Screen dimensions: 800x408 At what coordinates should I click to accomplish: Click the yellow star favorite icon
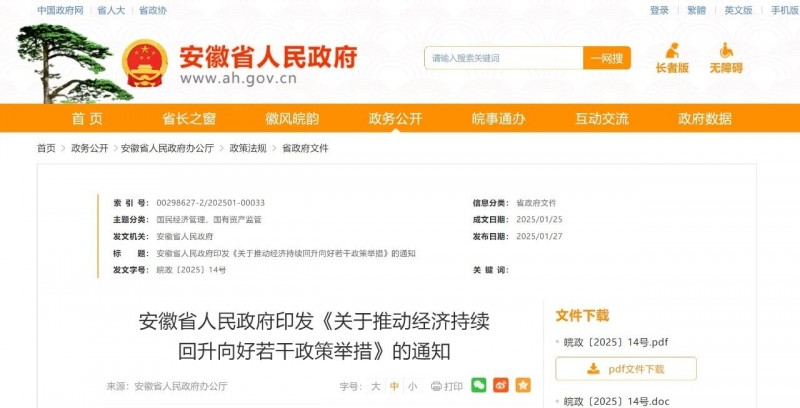click(523, 386)
